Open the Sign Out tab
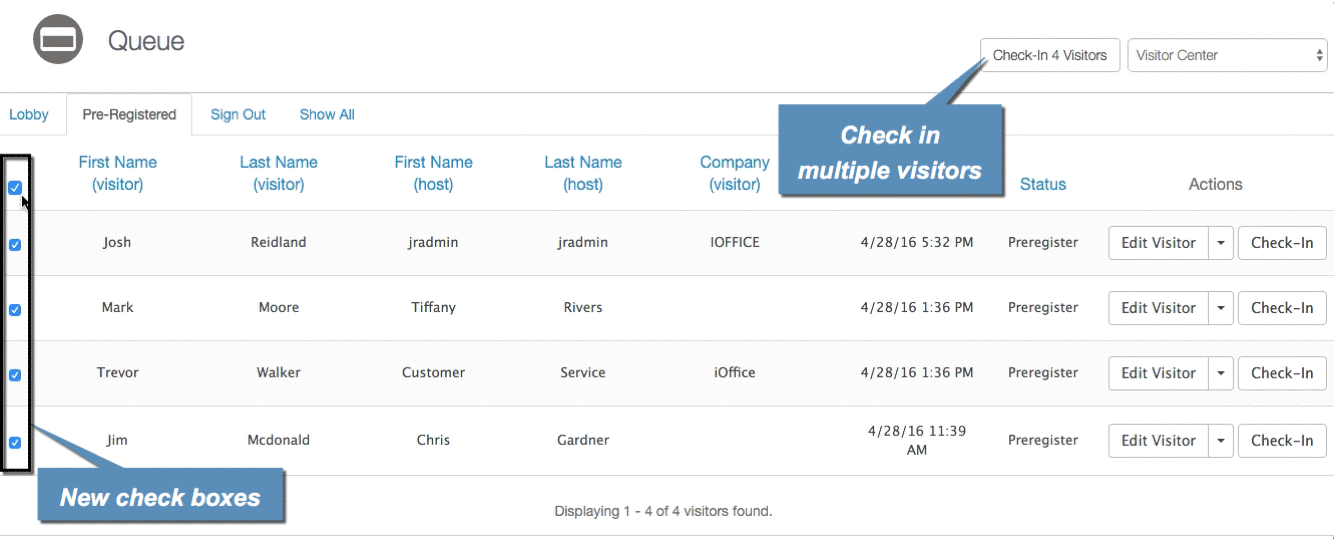Screen dimensions: 1334x540 pyautogui.click(x=238, y=115)
